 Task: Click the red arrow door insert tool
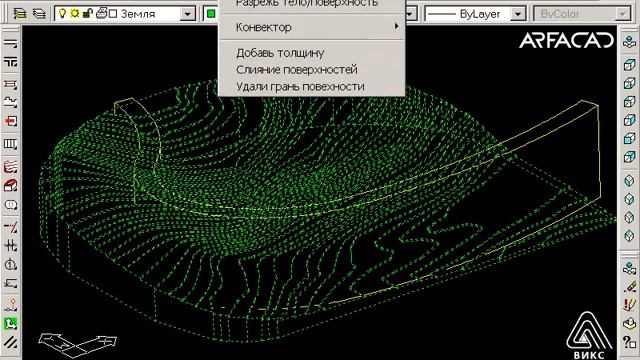click(11, 121)
